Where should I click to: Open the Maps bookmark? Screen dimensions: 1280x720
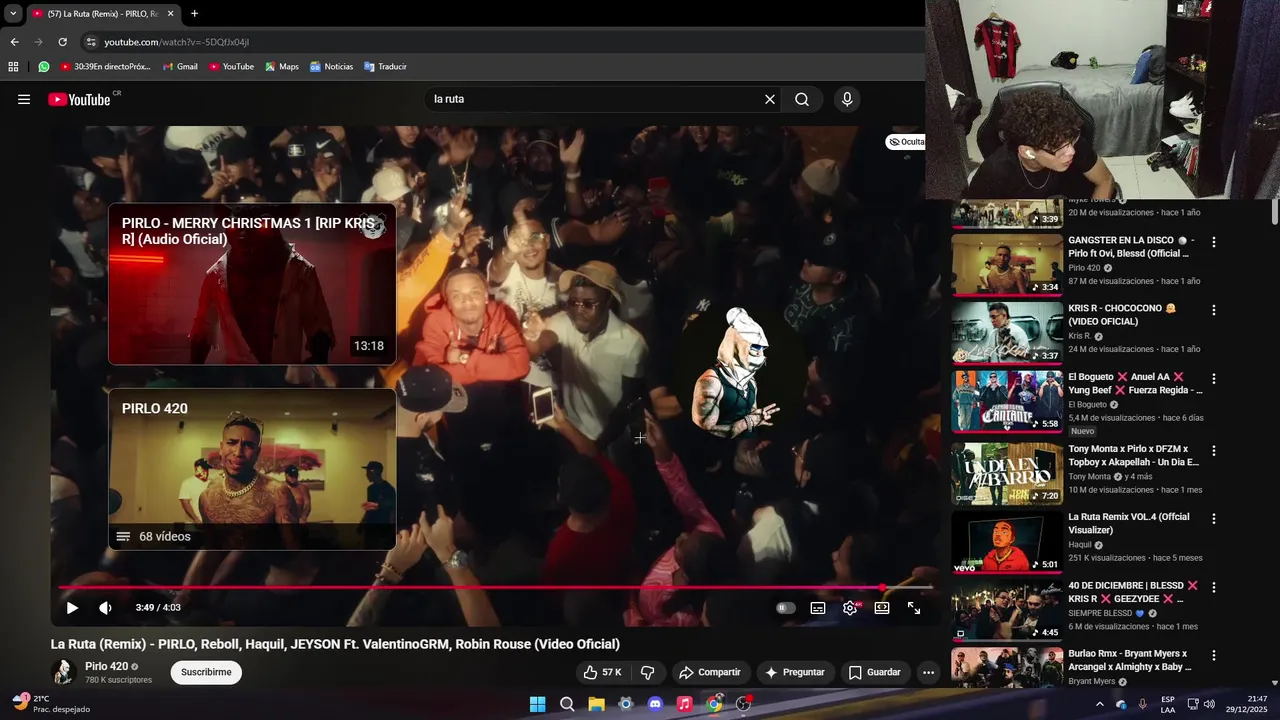[282, 67]
